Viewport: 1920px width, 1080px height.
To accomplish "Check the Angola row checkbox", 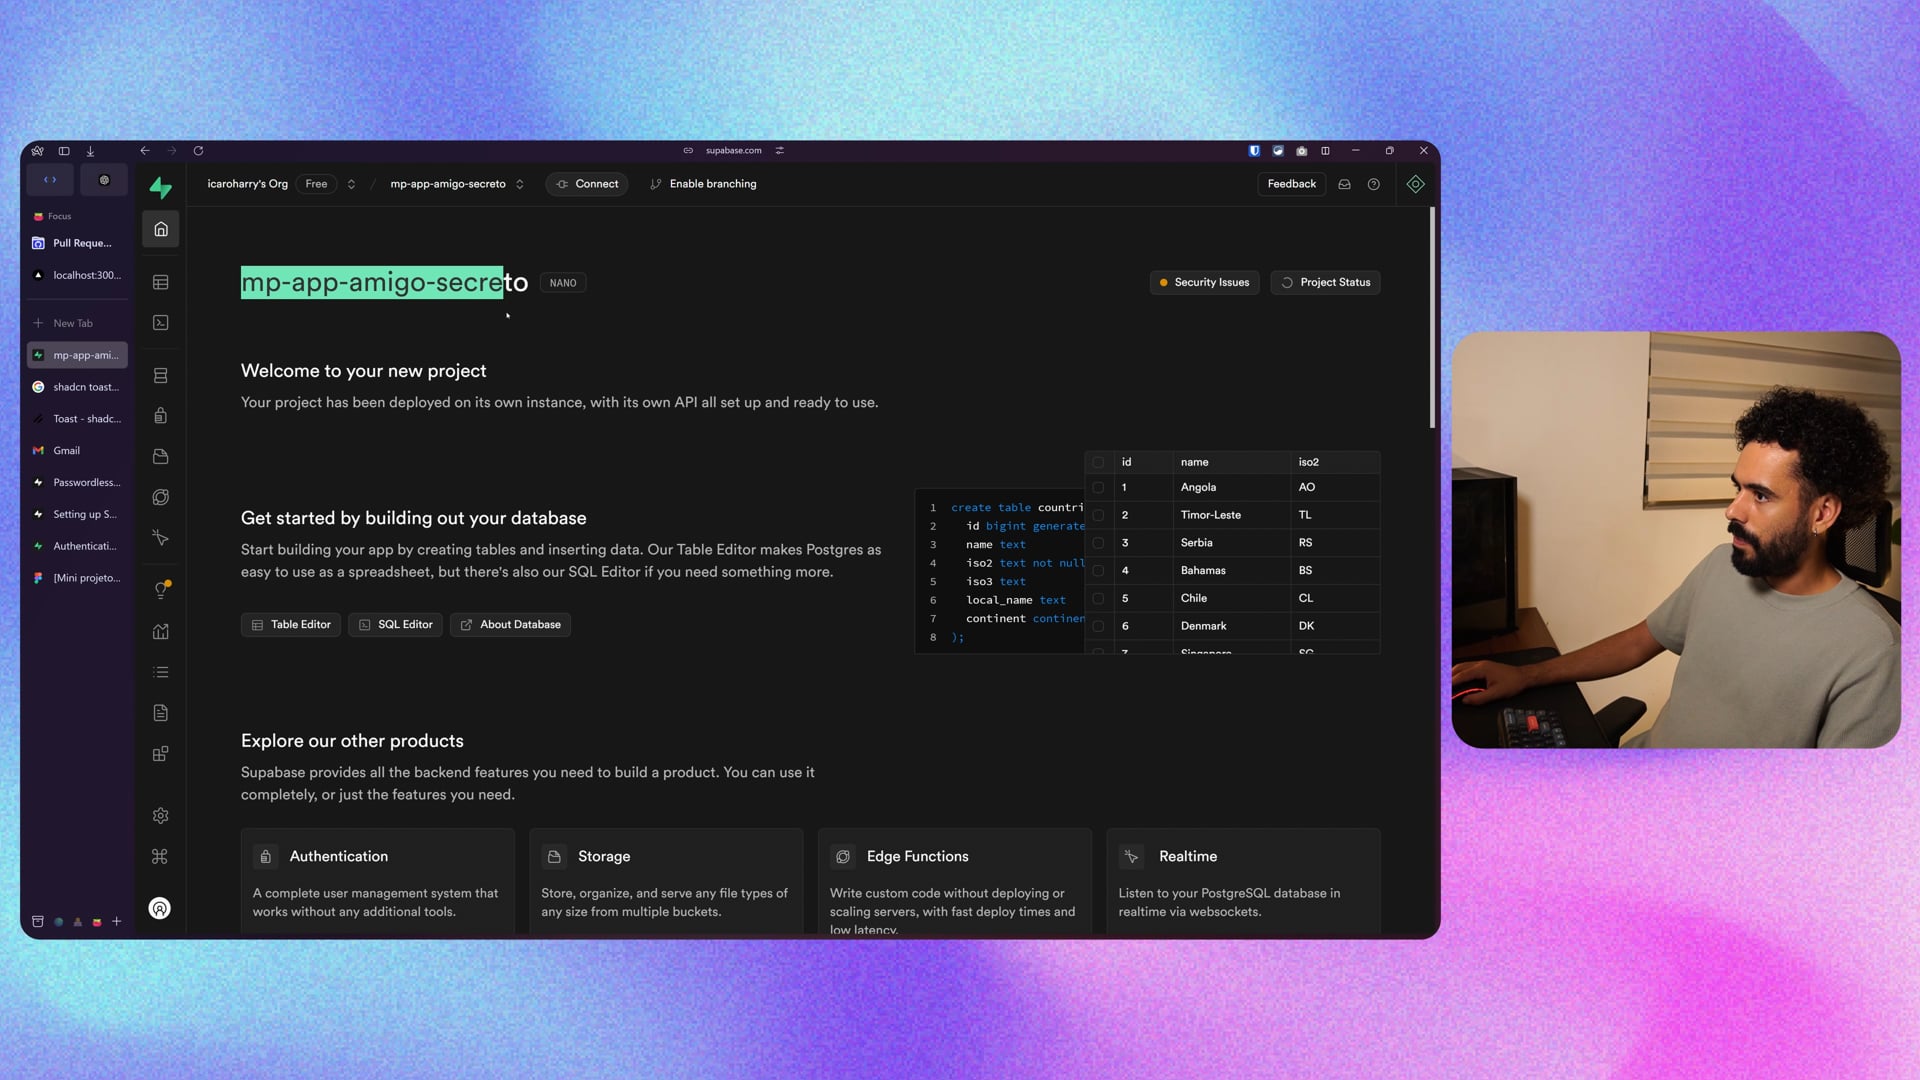I will pos(1098,488).
